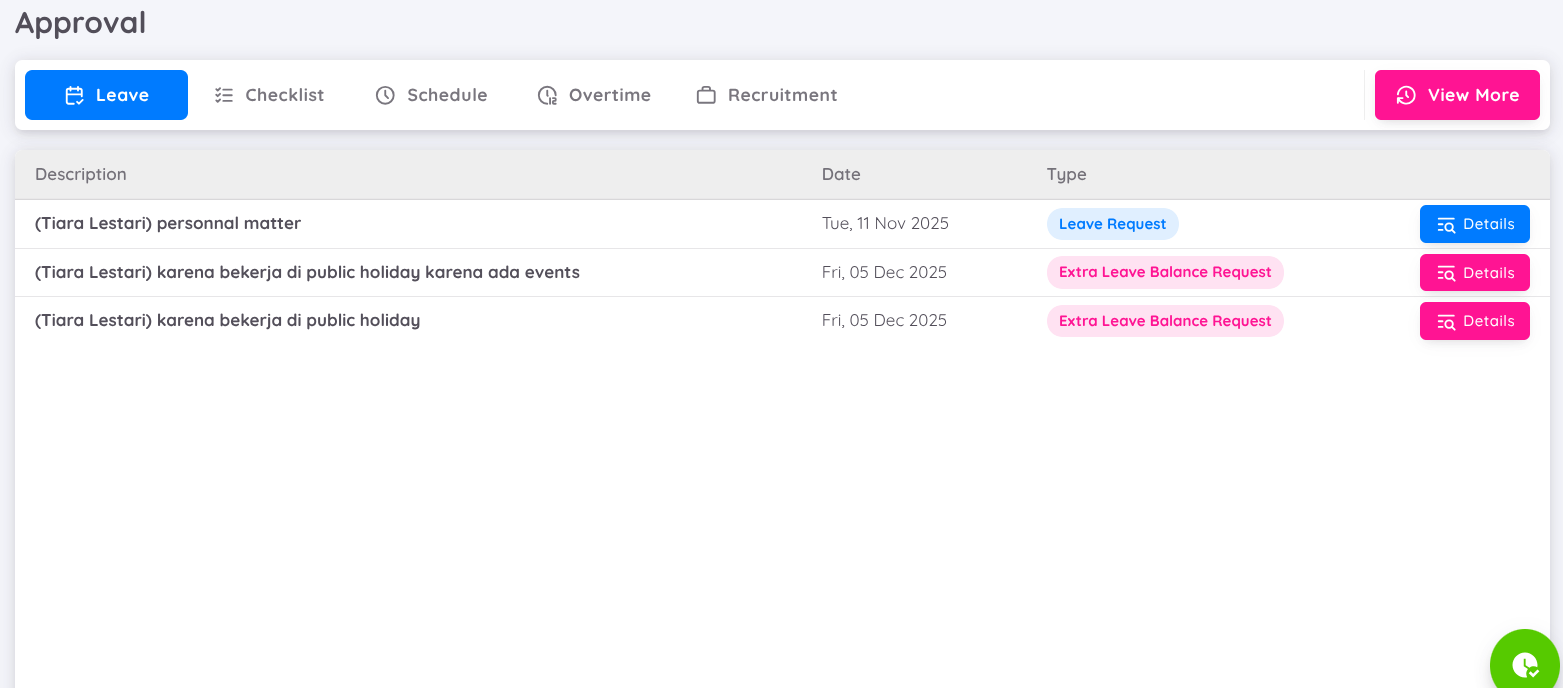Click the Leave Request type badge
The image size is (1563, 688).
click(1112, 224)
